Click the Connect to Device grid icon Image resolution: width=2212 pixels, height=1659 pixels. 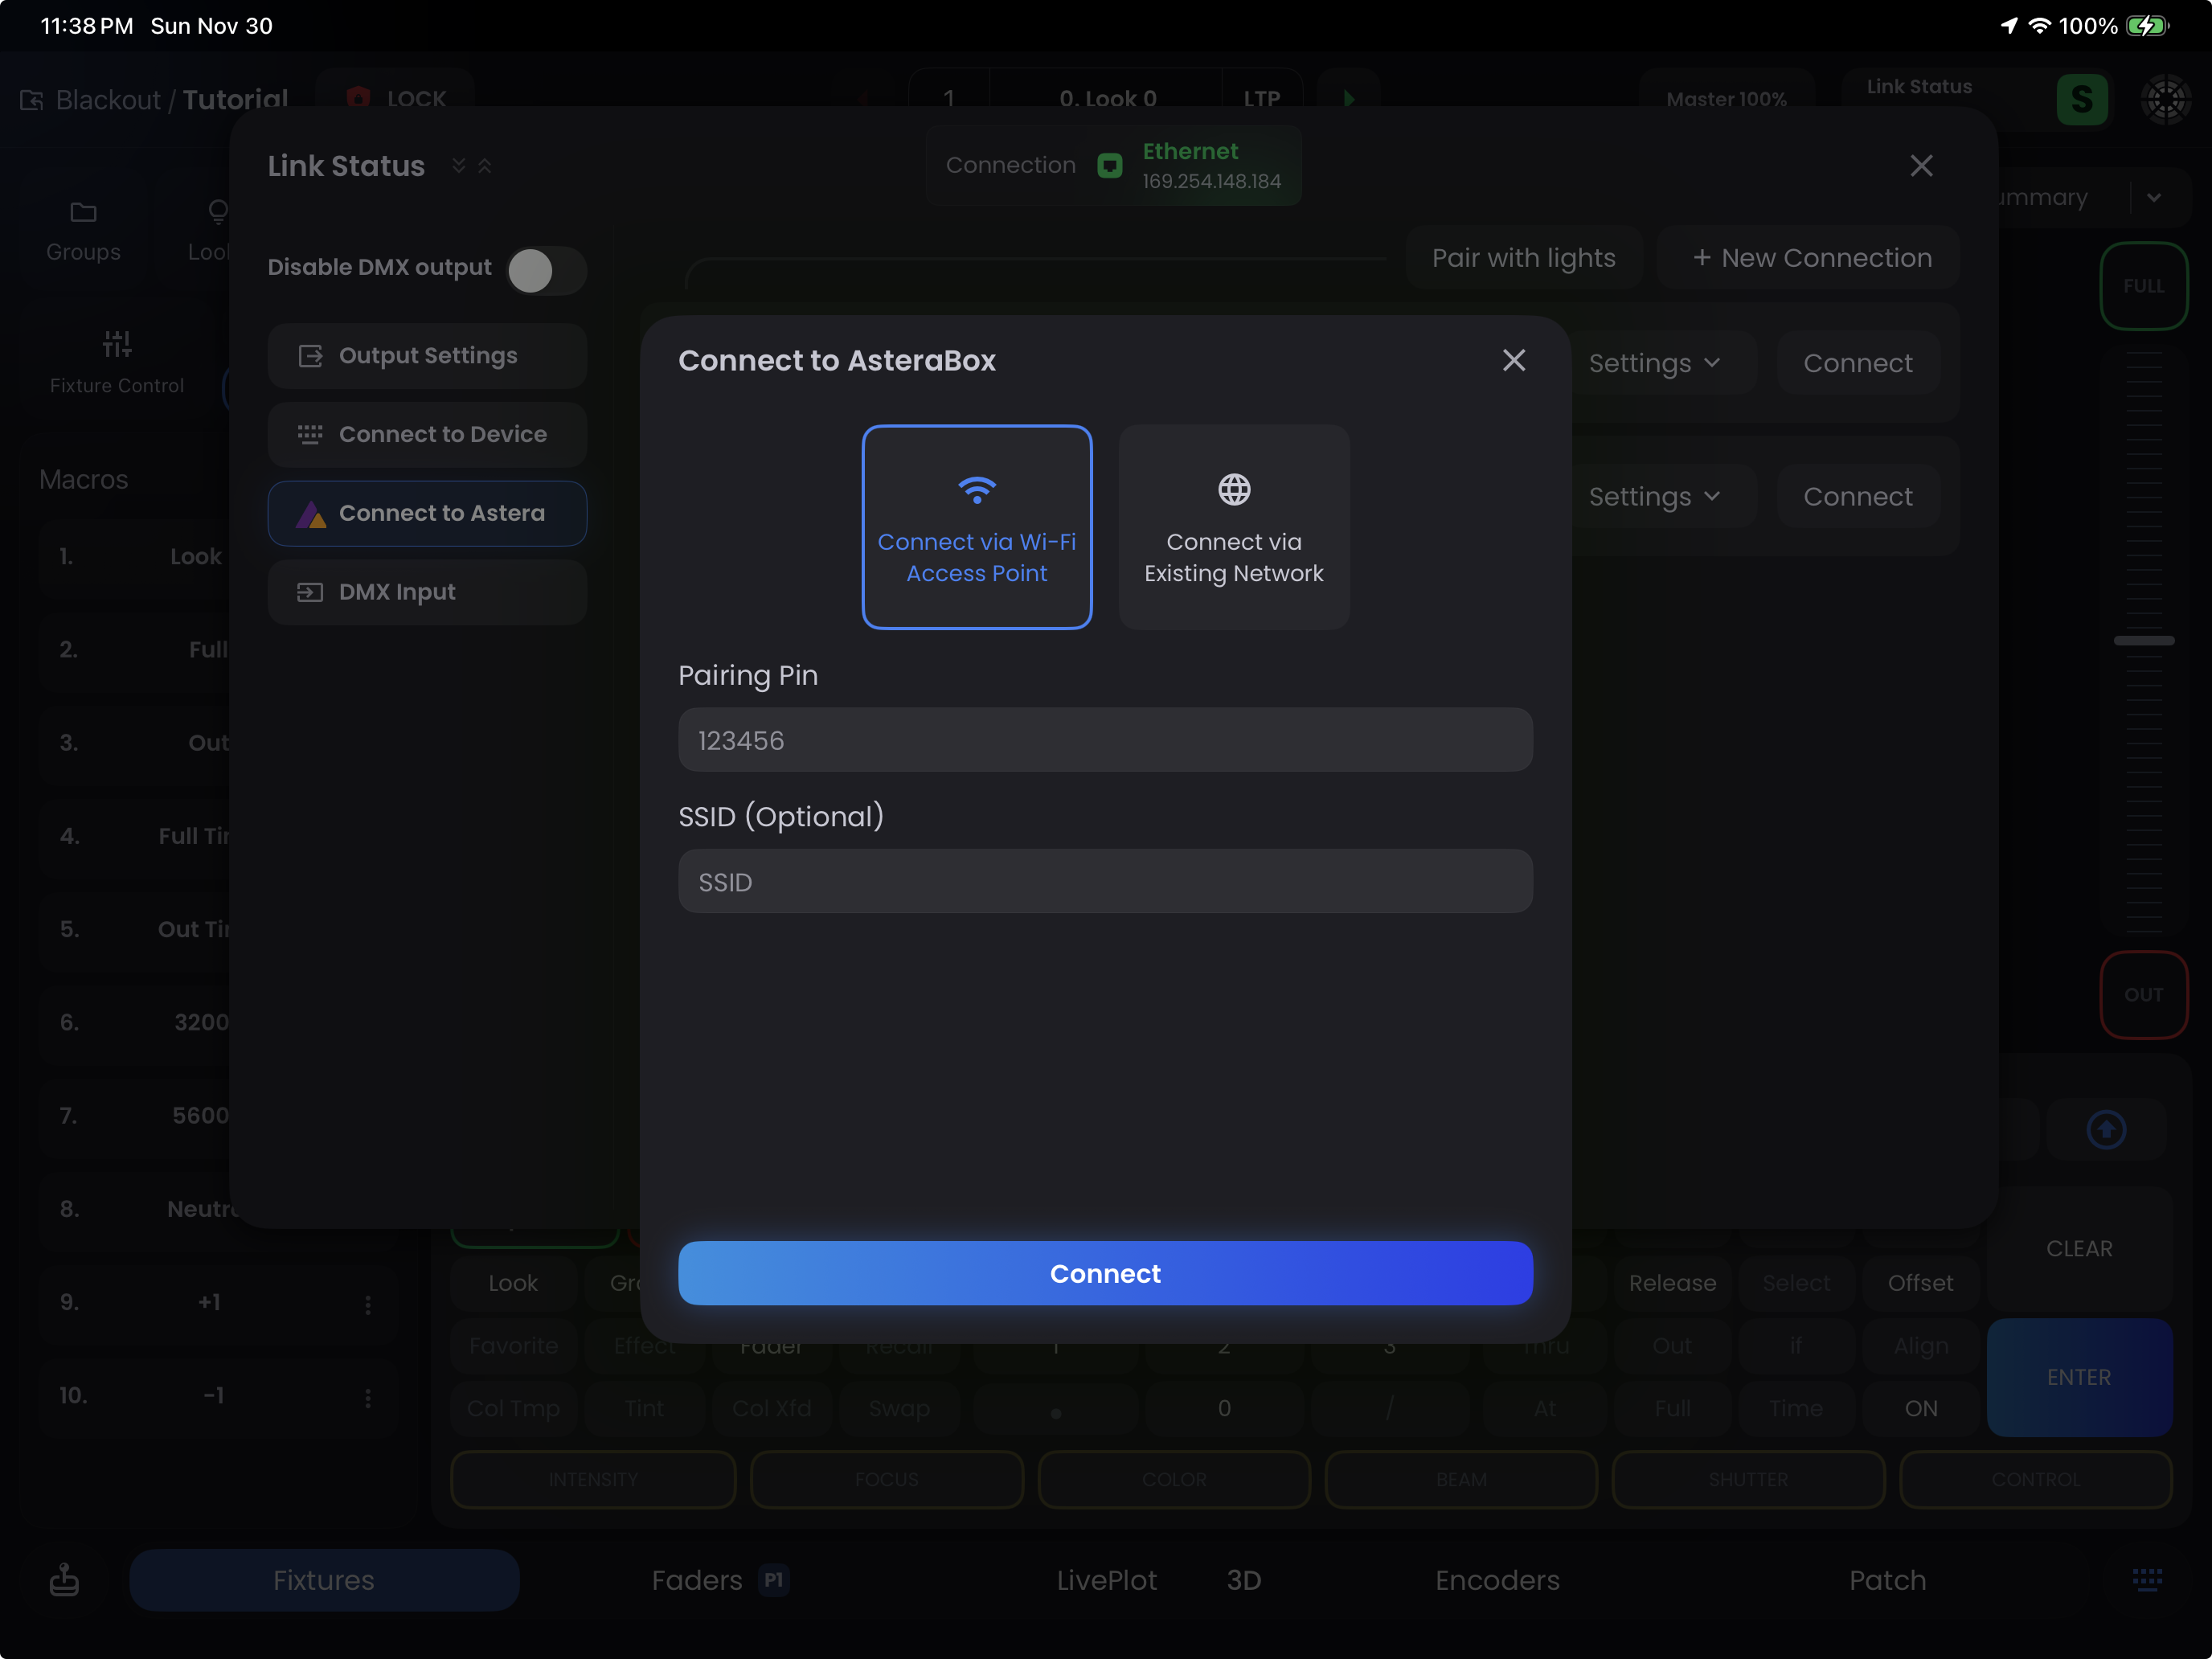(310, 434)
